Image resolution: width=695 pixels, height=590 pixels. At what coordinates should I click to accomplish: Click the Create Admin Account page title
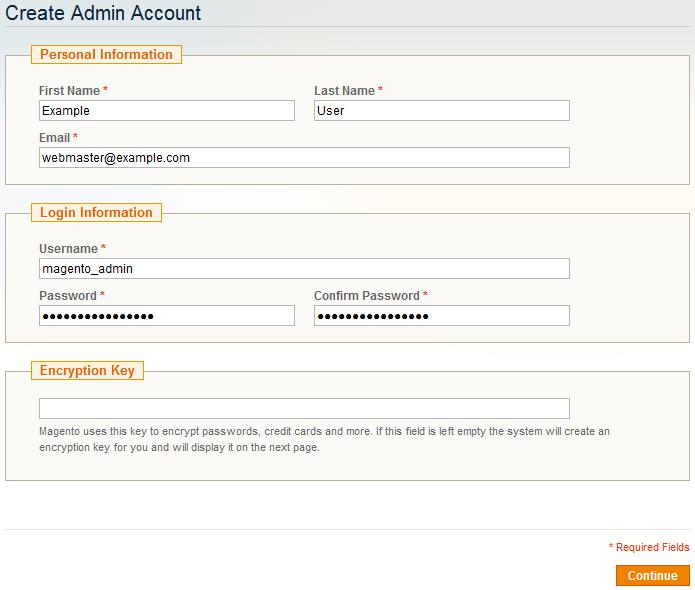tap(103, 14)
